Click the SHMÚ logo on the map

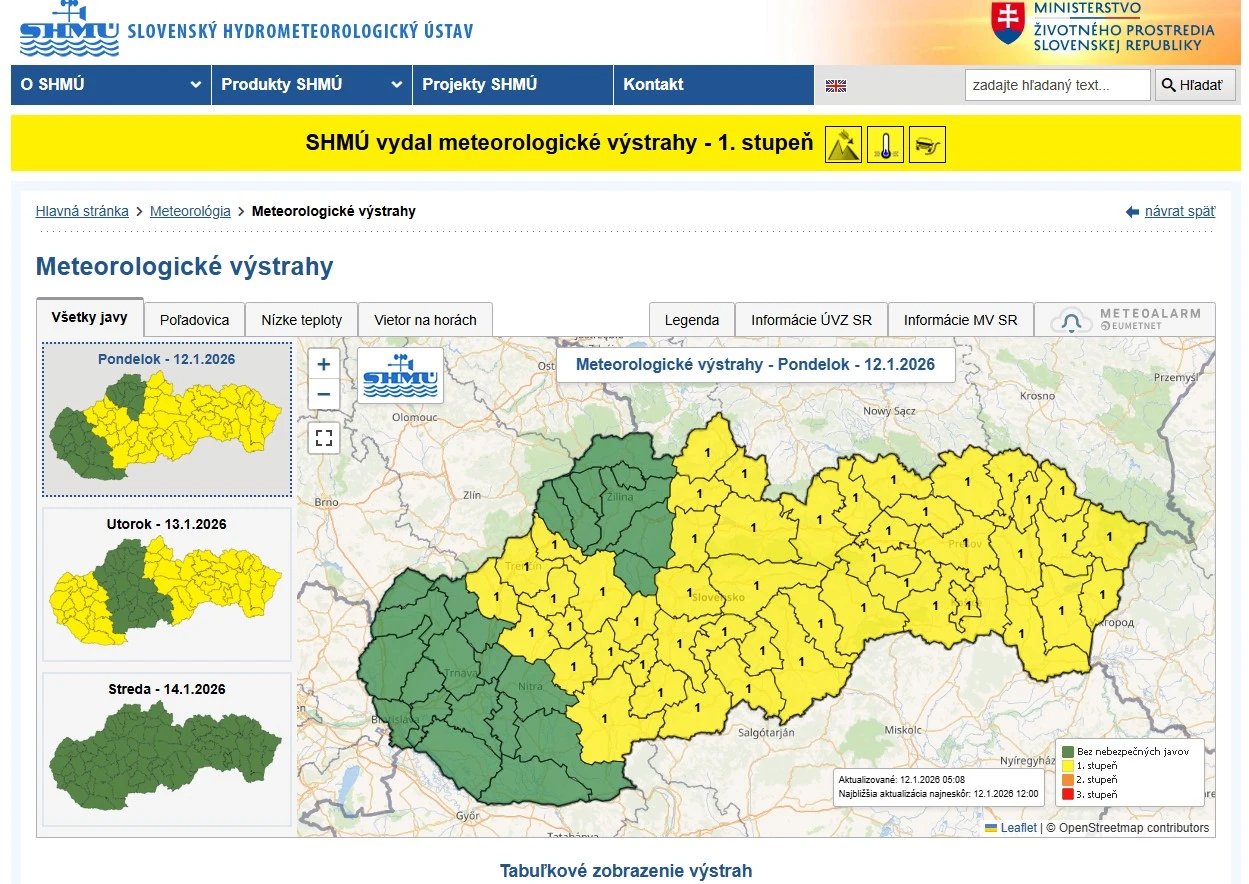(x=400, y=374)
